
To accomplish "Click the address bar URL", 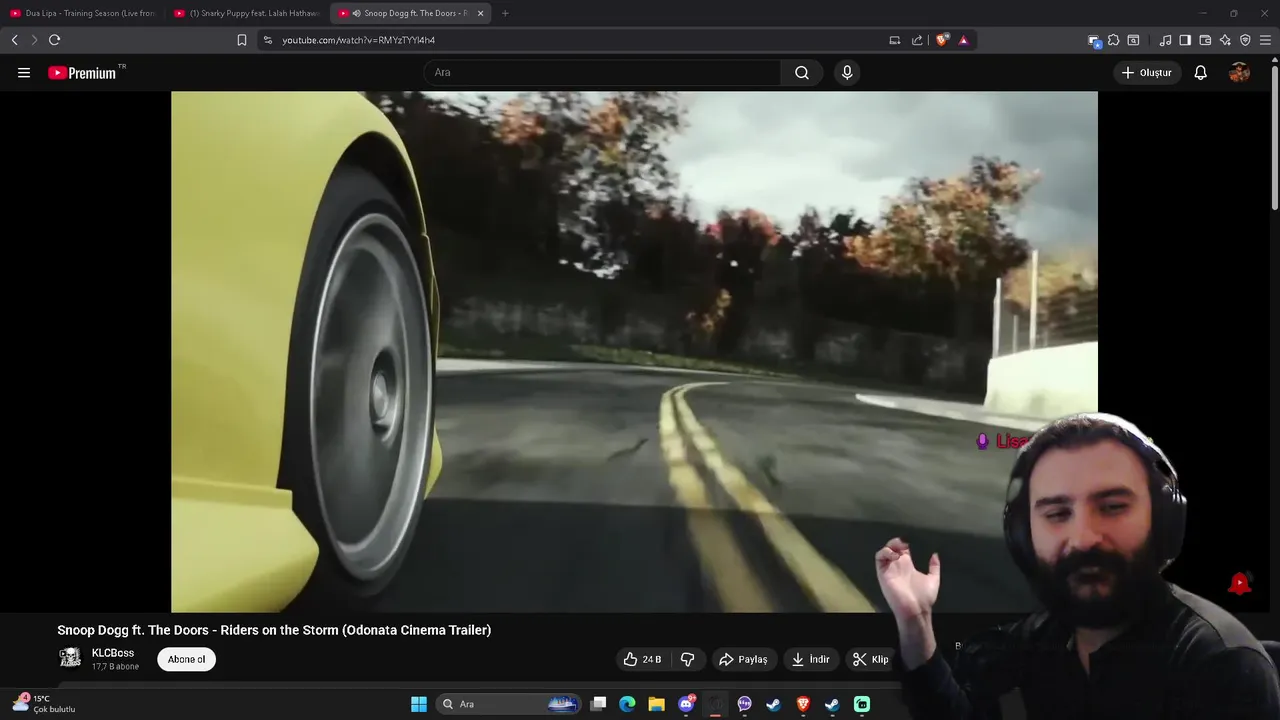I will tap(359, 40).
